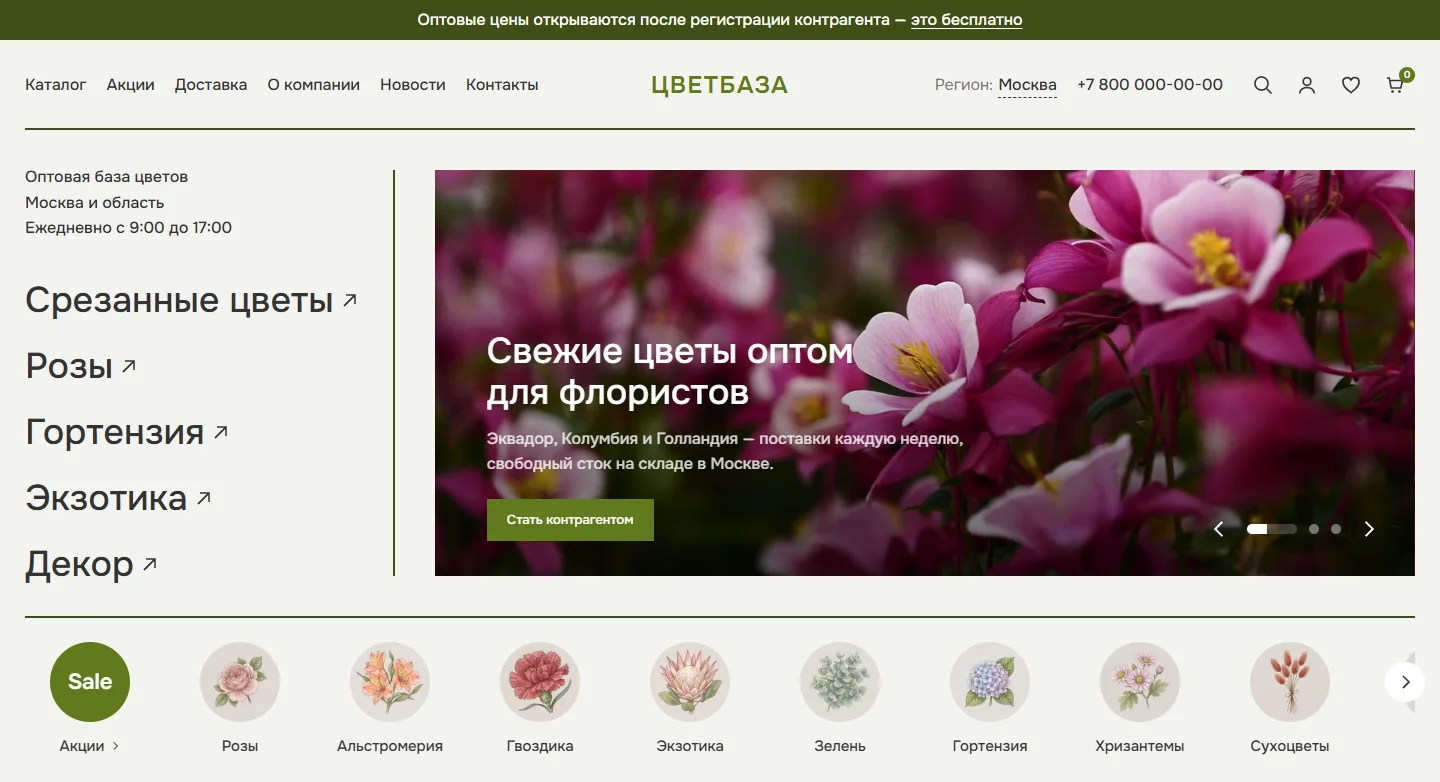Open the site search icon
This screenshot has height=782, width=1440.
(x=1263, y=85)
